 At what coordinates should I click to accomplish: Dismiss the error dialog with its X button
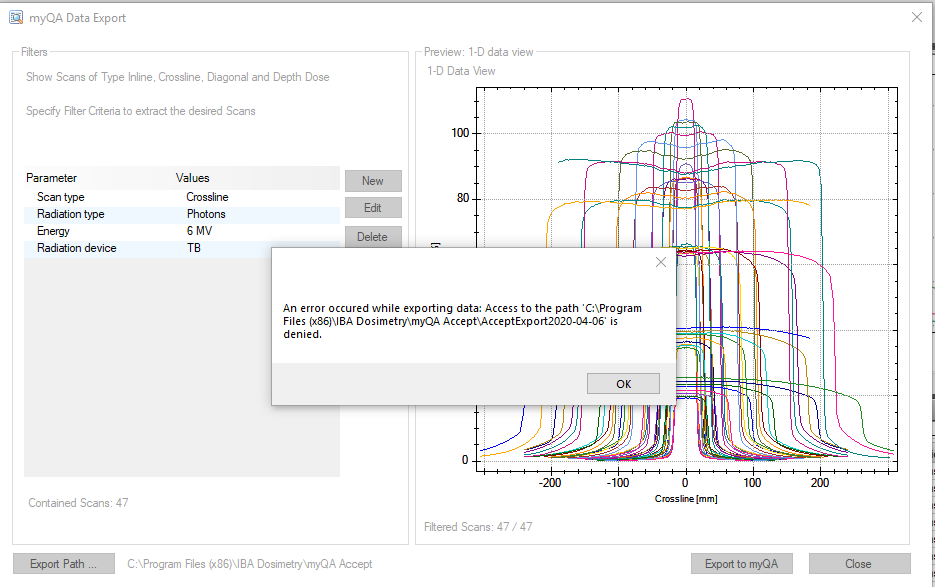tap(661, 262)
